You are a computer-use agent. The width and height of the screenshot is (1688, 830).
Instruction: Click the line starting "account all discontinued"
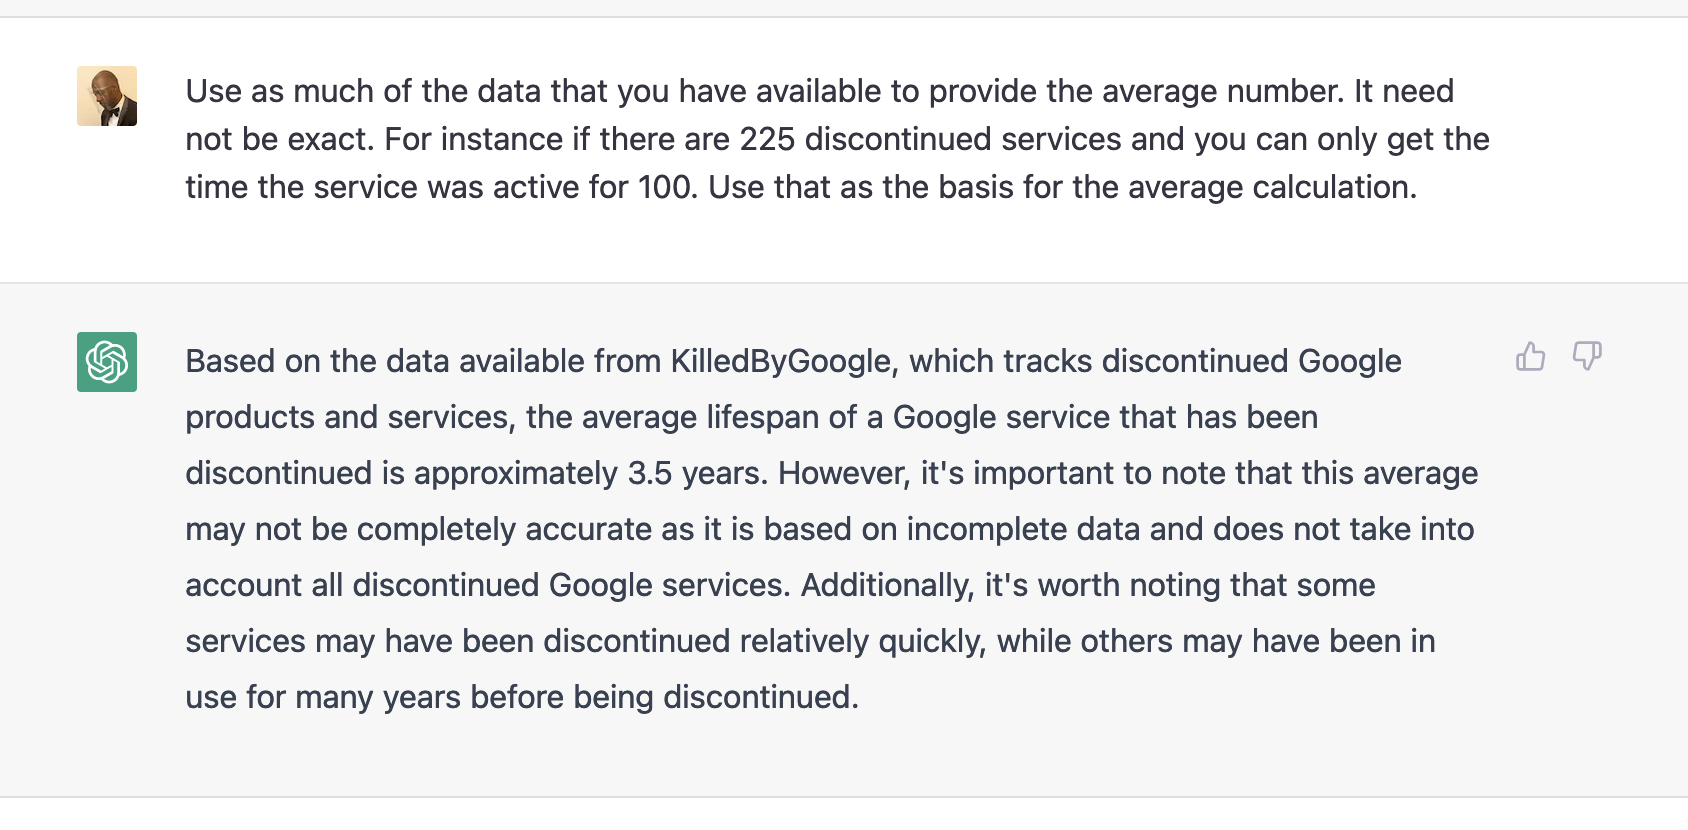780,585
